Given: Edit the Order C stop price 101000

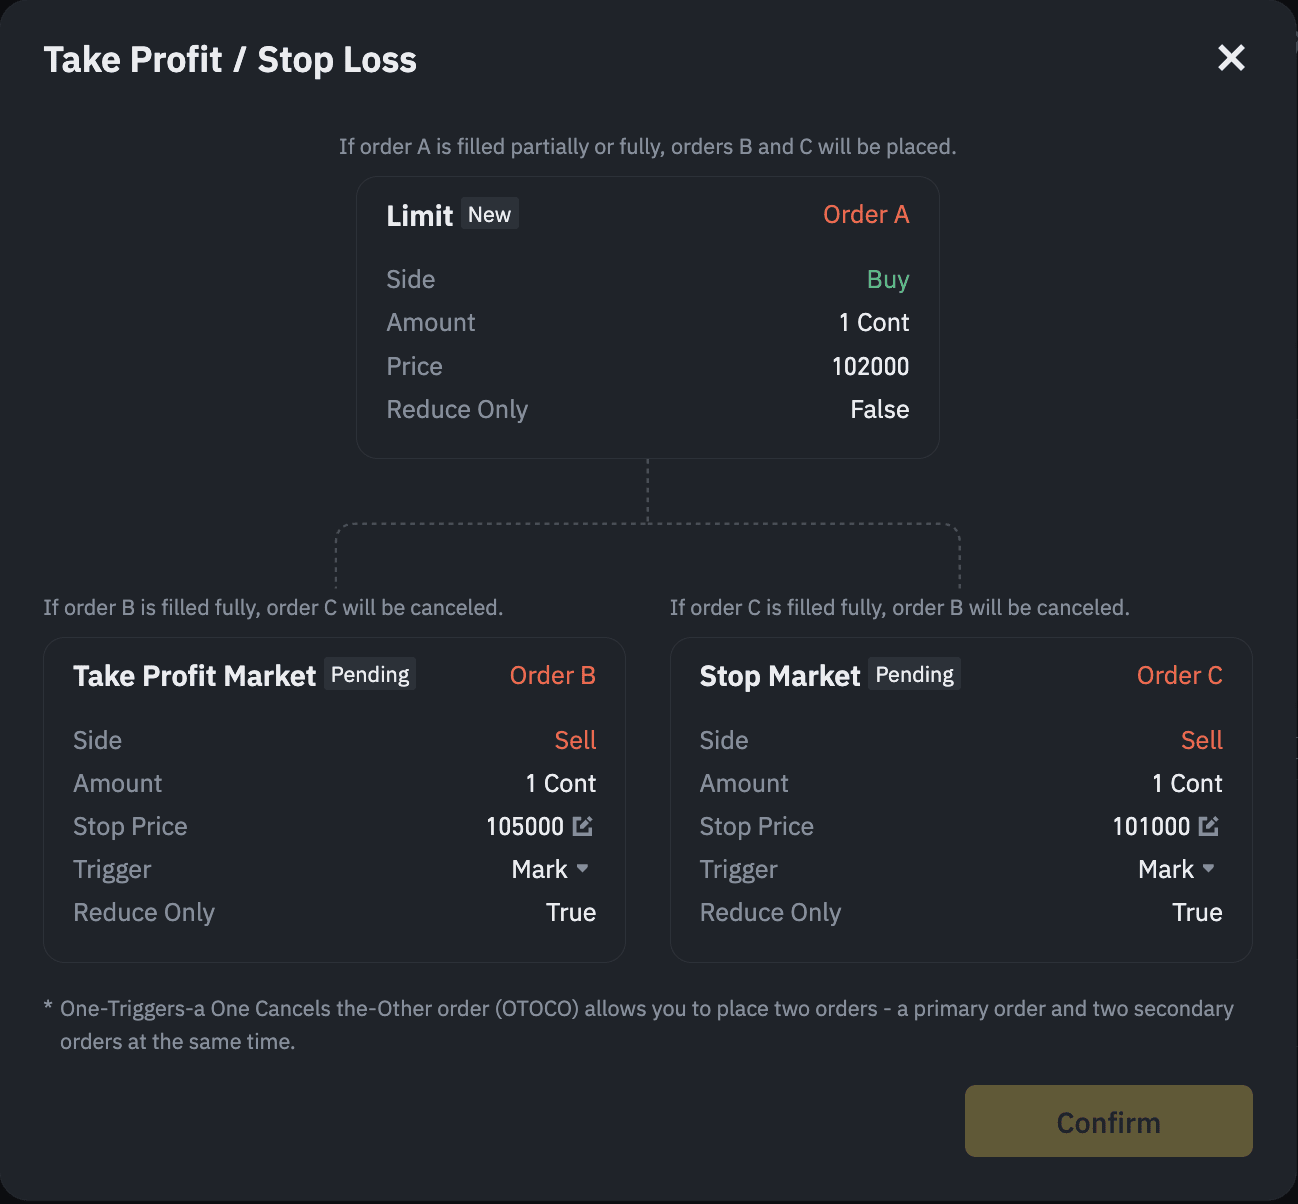Looking at the screenshot, I should pos(1209,826).
